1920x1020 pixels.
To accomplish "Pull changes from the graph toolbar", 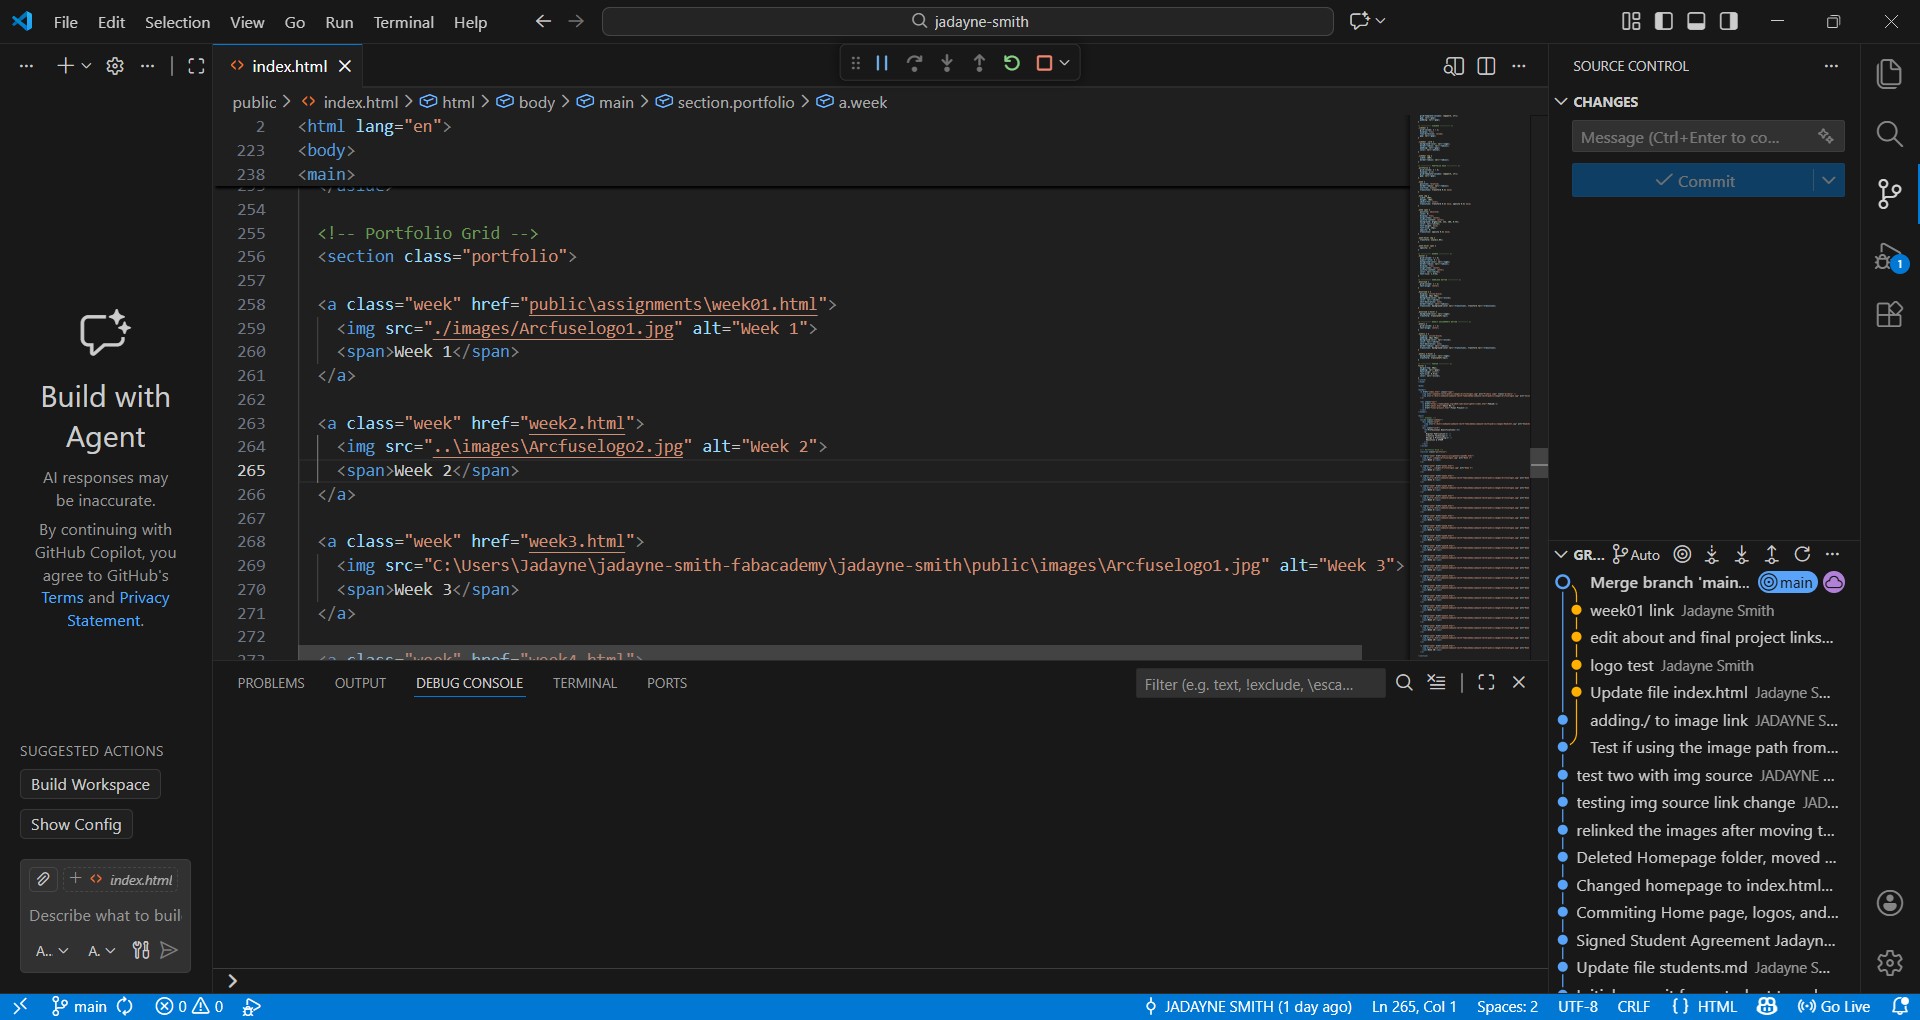I will [x=1742, y=554].
